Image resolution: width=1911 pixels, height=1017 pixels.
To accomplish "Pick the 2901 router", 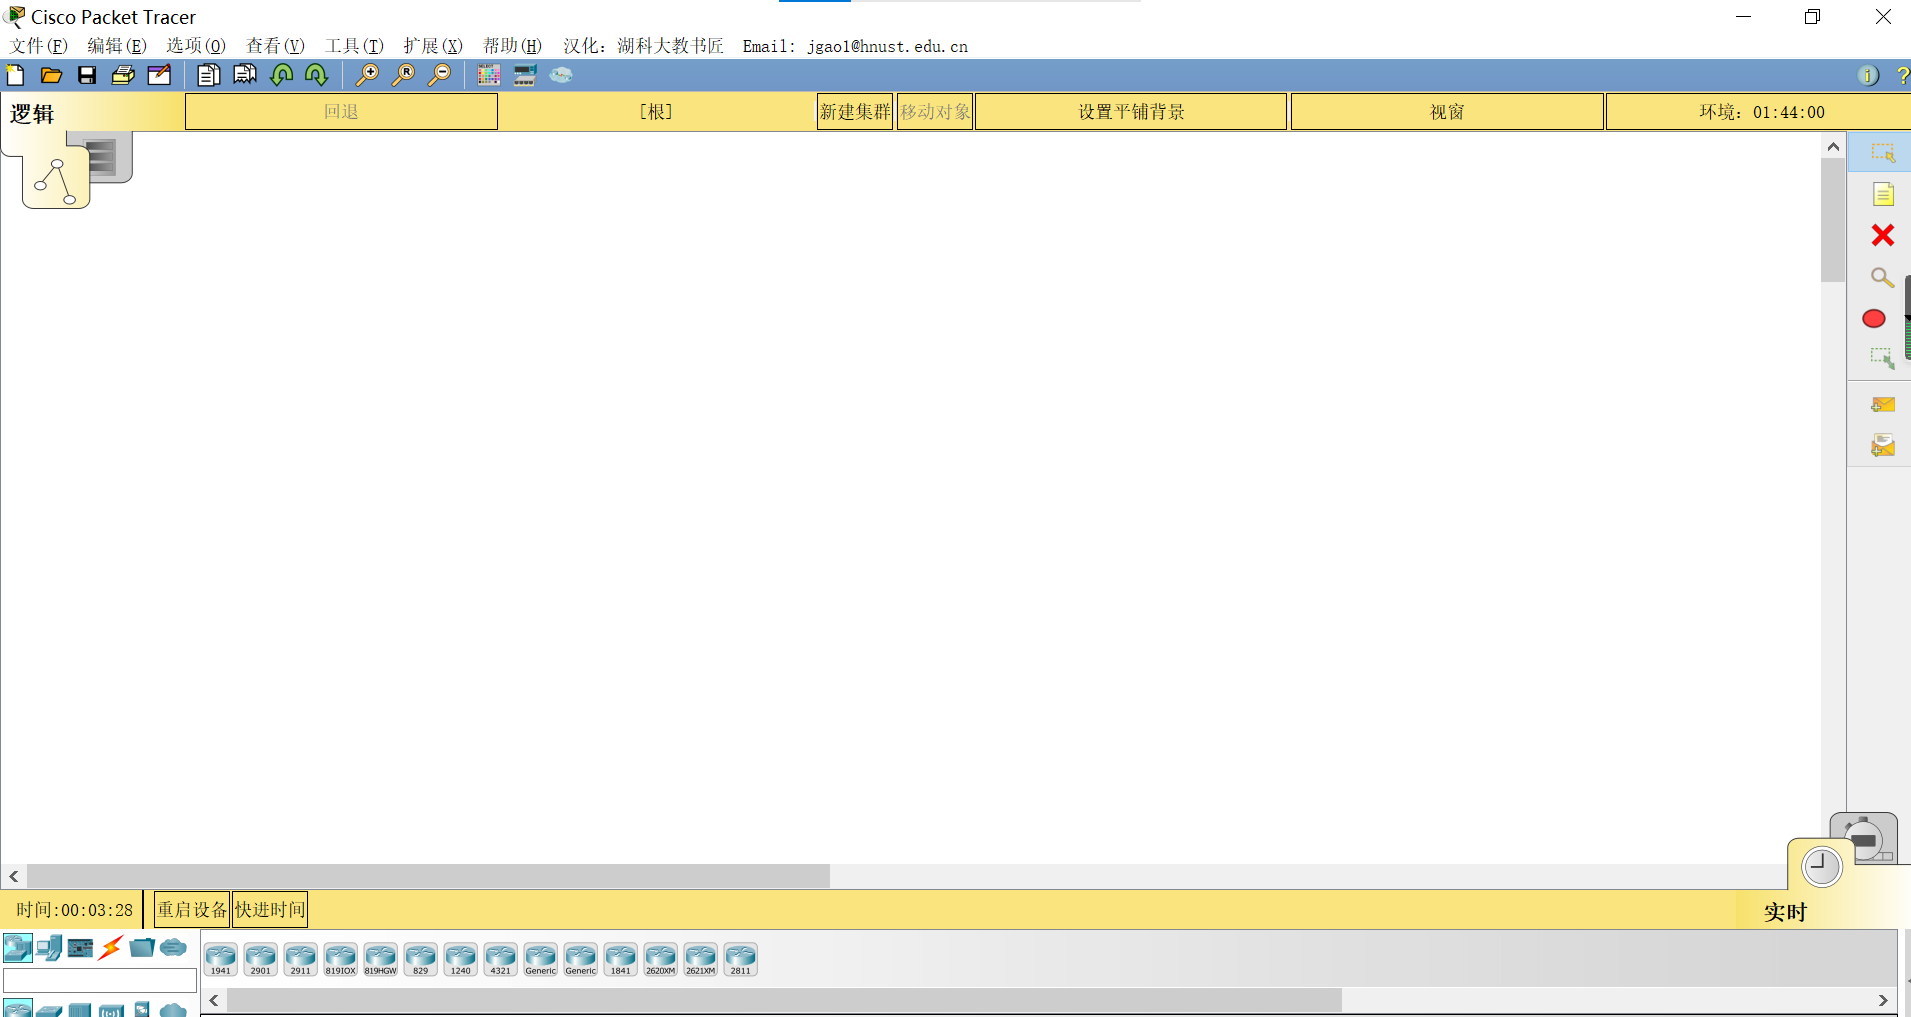I will pyautogui.click(x=261, y=959).
